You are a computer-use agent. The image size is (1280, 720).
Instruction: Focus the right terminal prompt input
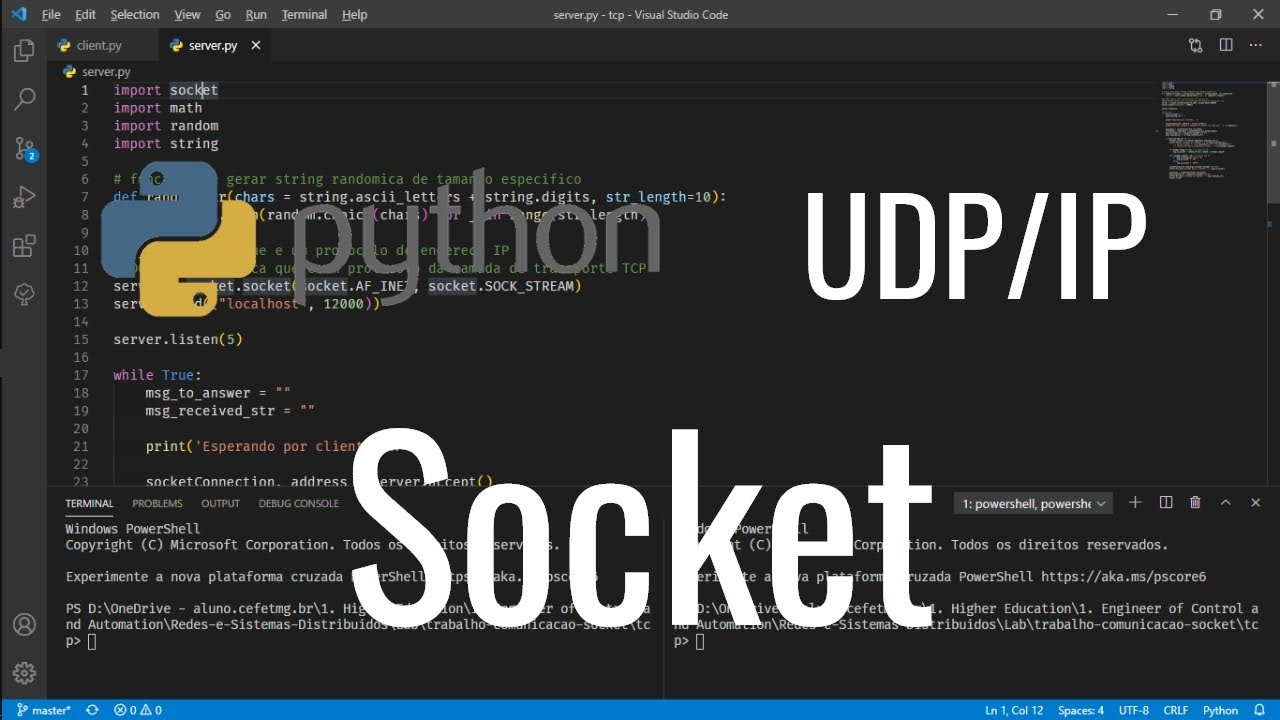(699, 641)
